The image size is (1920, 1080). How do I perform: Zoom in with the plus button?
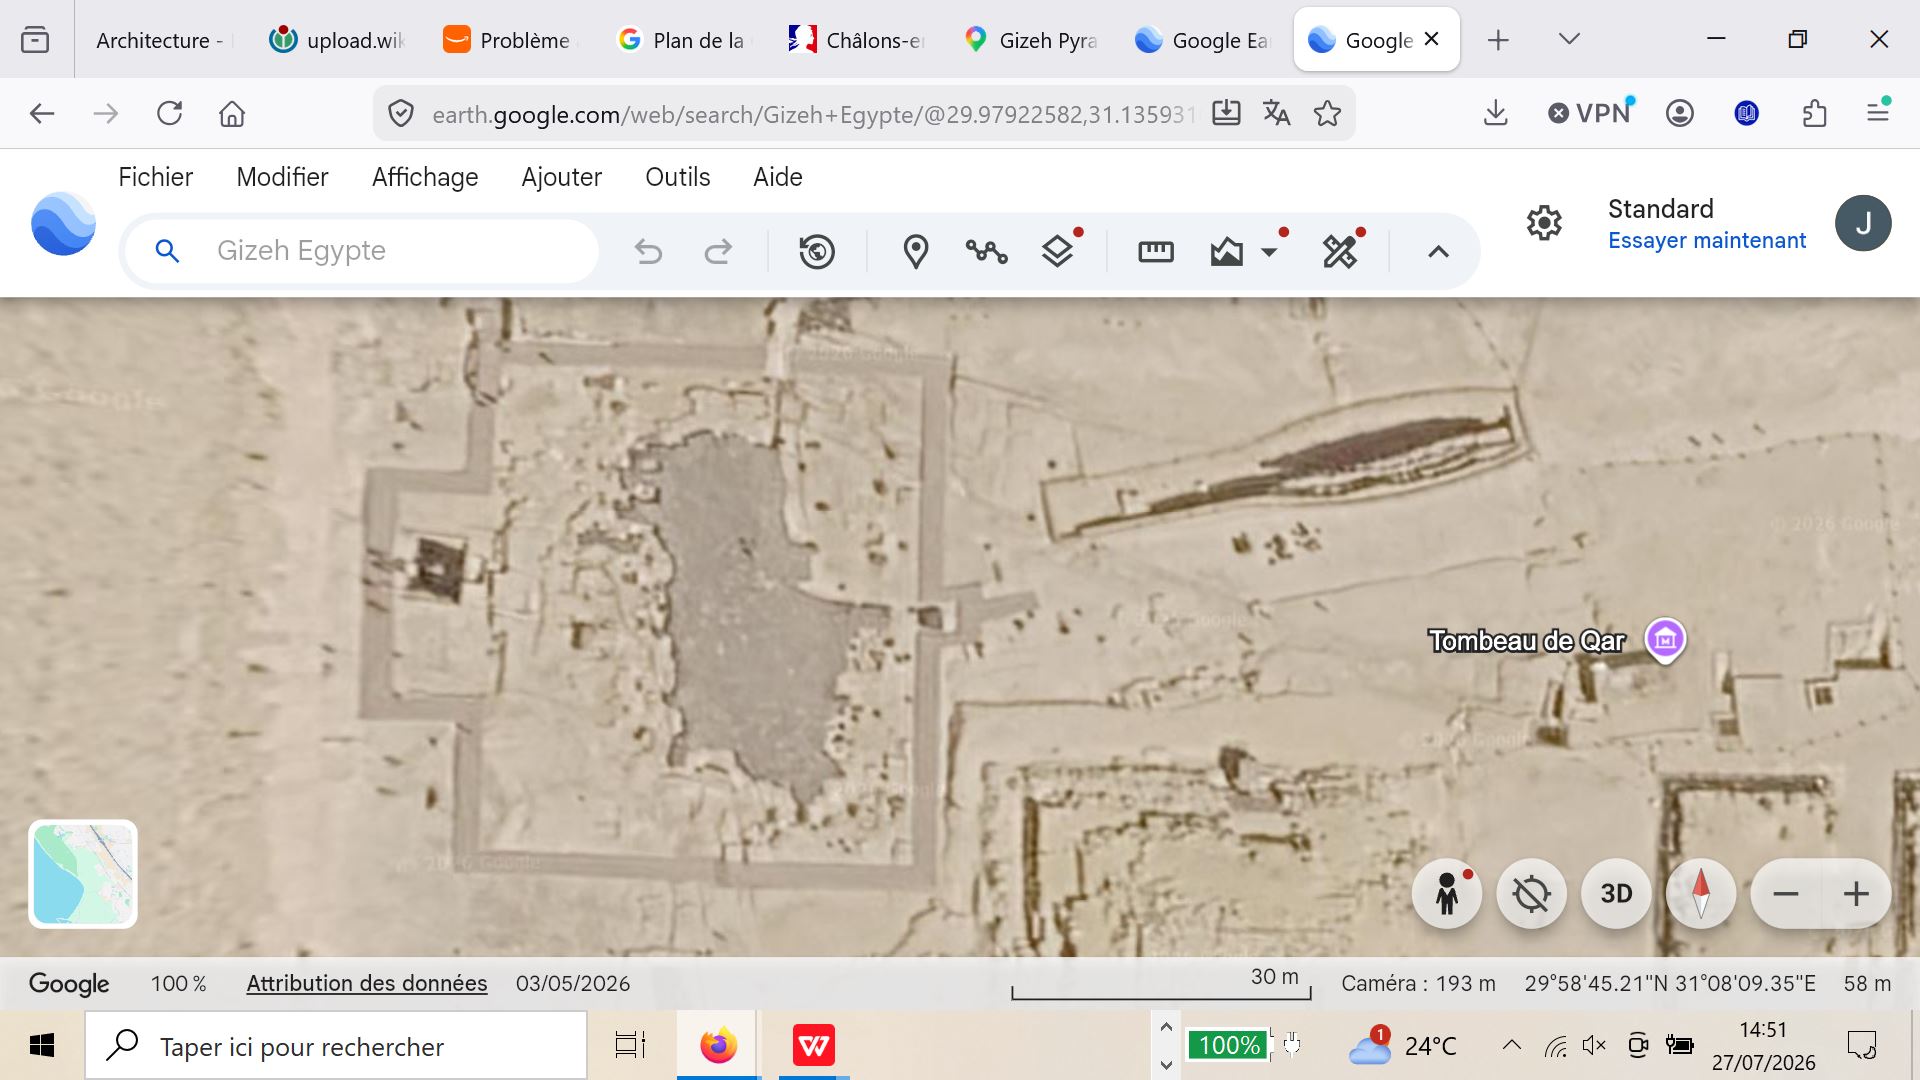[1856, 893]
